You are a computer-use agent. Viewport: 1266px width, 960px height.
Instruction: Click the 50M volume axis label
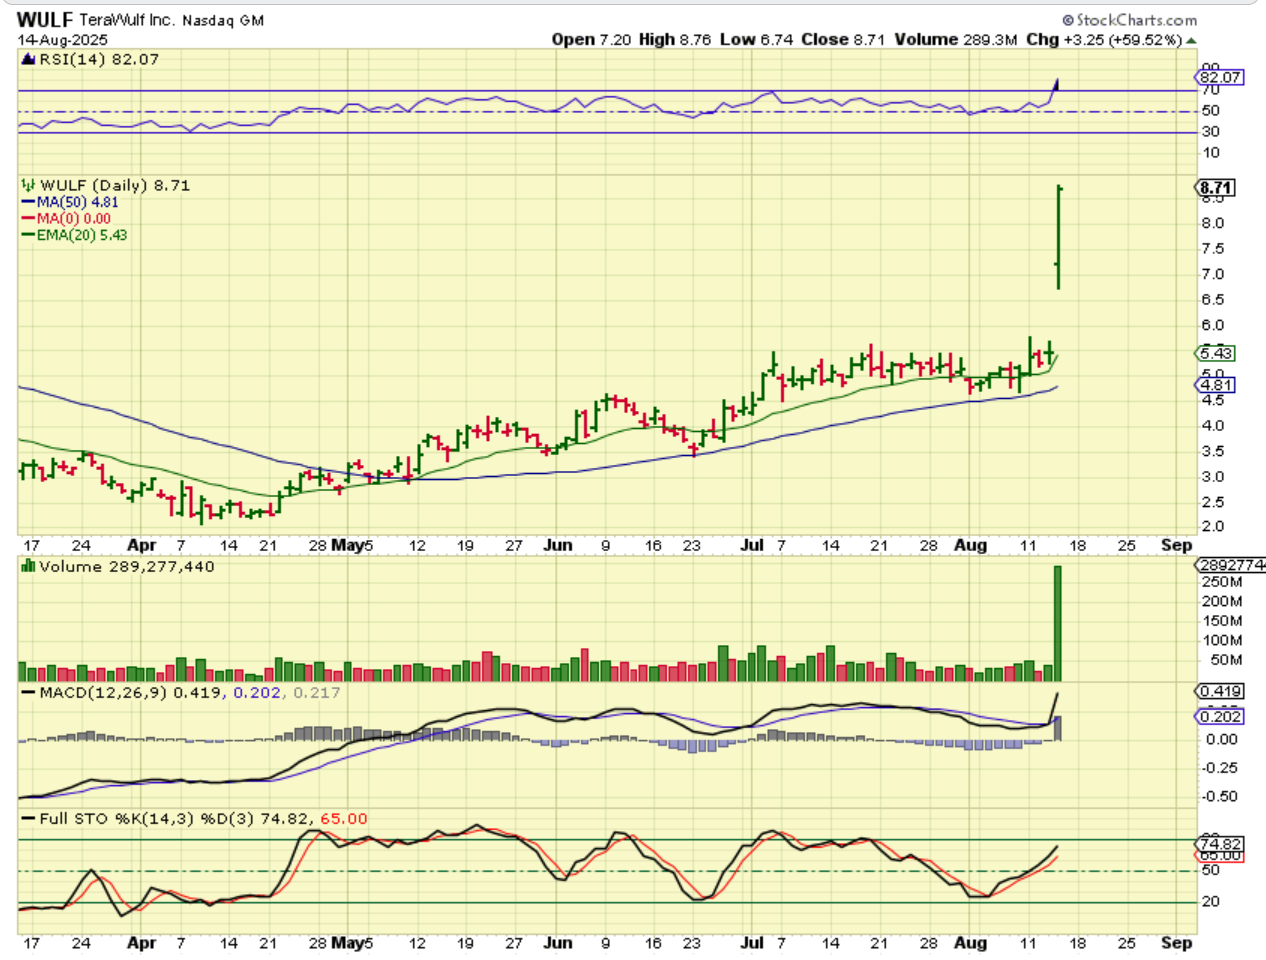click(1226, 660)
